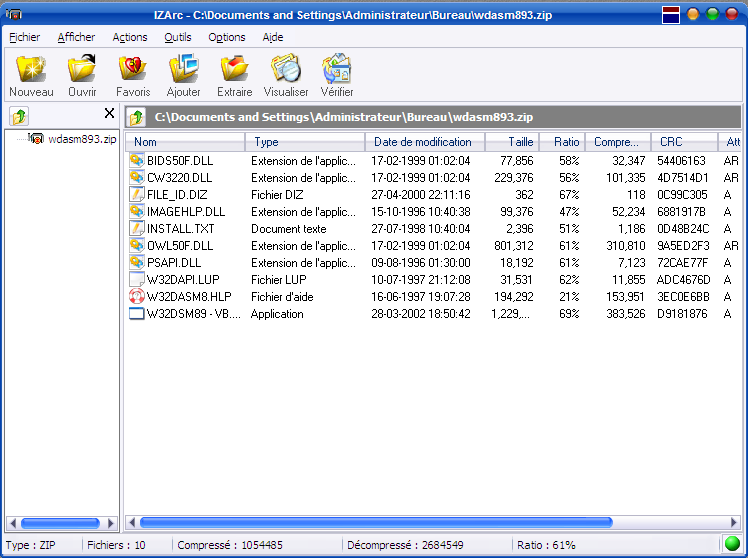
Task: Sort files by the CRC column header
Action: coord(685,142)
